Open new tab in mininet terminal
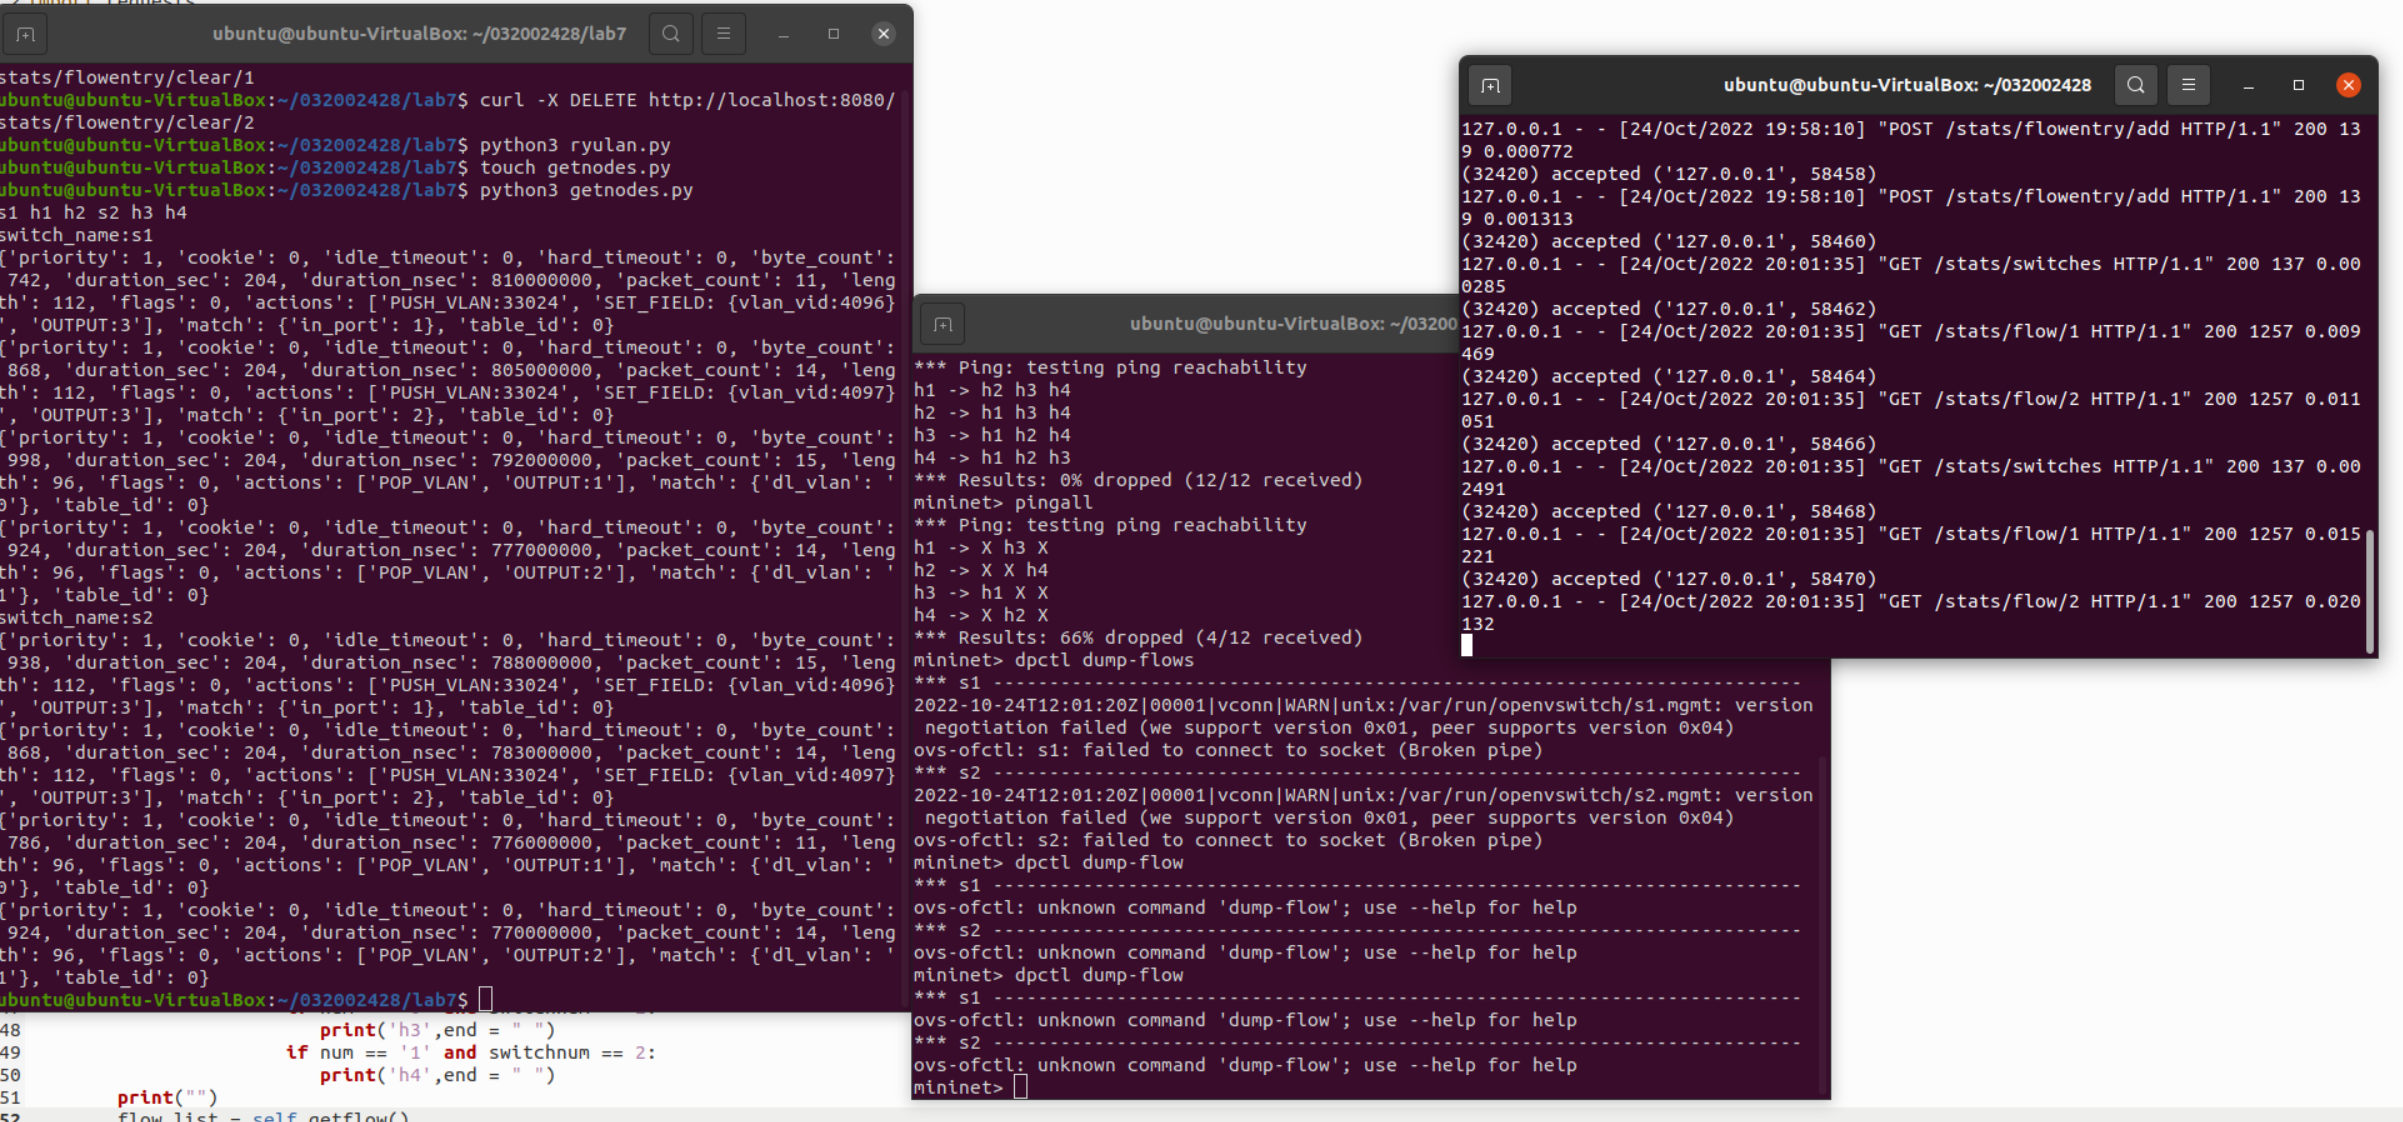 (942, 324)
